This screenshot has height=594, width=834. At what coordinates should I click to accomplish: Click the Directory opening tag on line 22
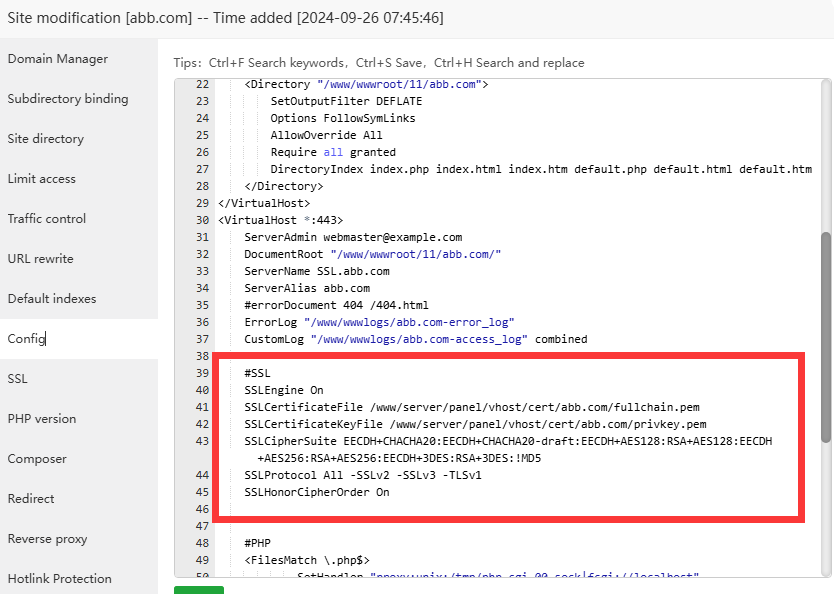(366, 84)
